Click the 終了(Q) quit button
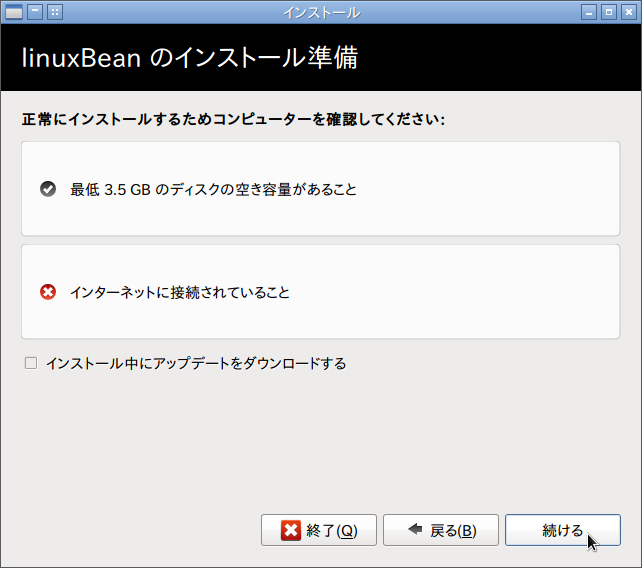This screenshot has height=568, width=642. tap(319, 530)
